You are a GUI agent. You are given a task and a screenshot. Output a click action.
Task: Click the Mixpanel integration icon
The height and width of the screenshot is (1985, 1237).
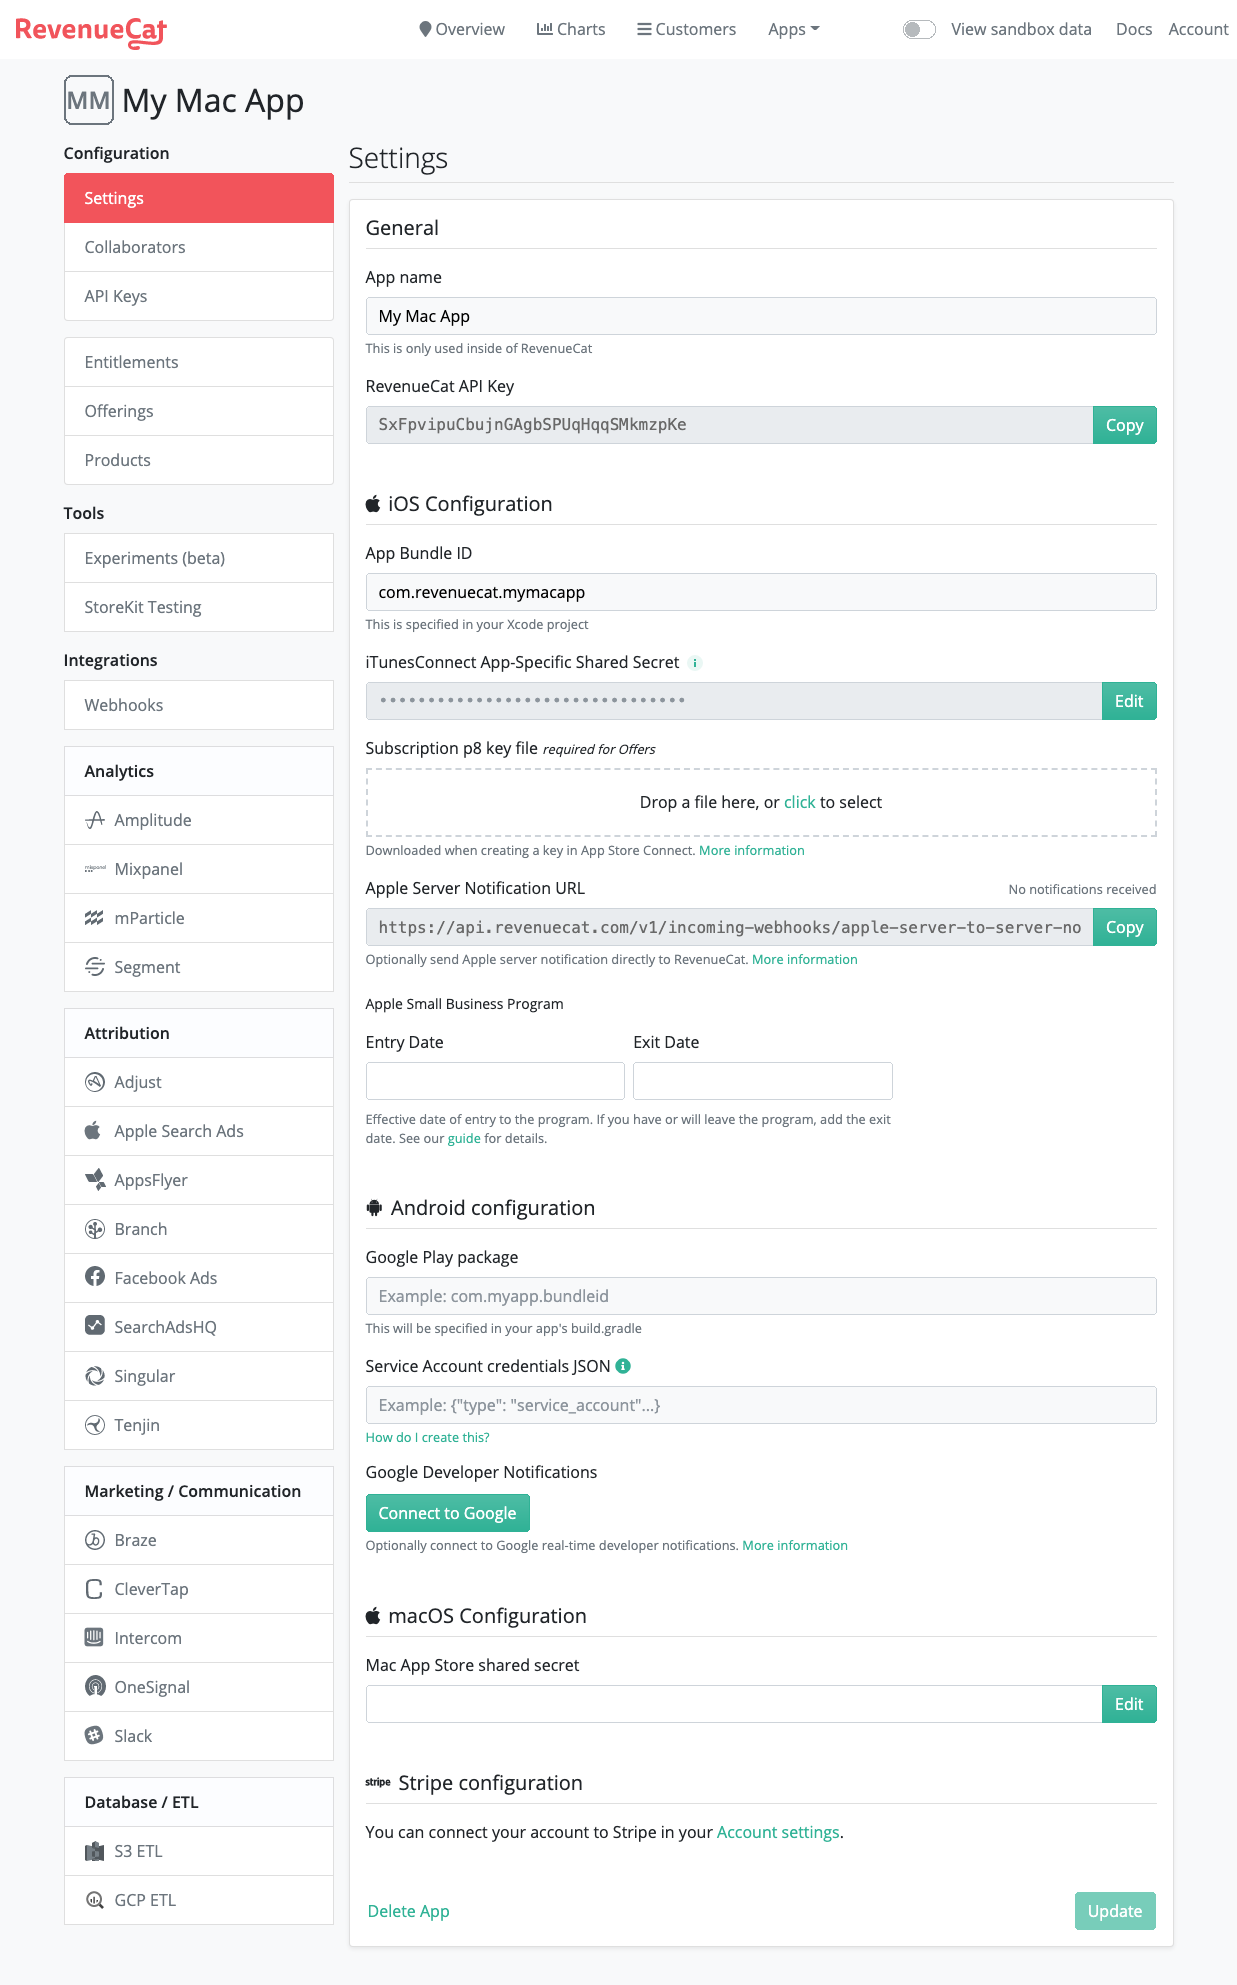pos(95,869)
